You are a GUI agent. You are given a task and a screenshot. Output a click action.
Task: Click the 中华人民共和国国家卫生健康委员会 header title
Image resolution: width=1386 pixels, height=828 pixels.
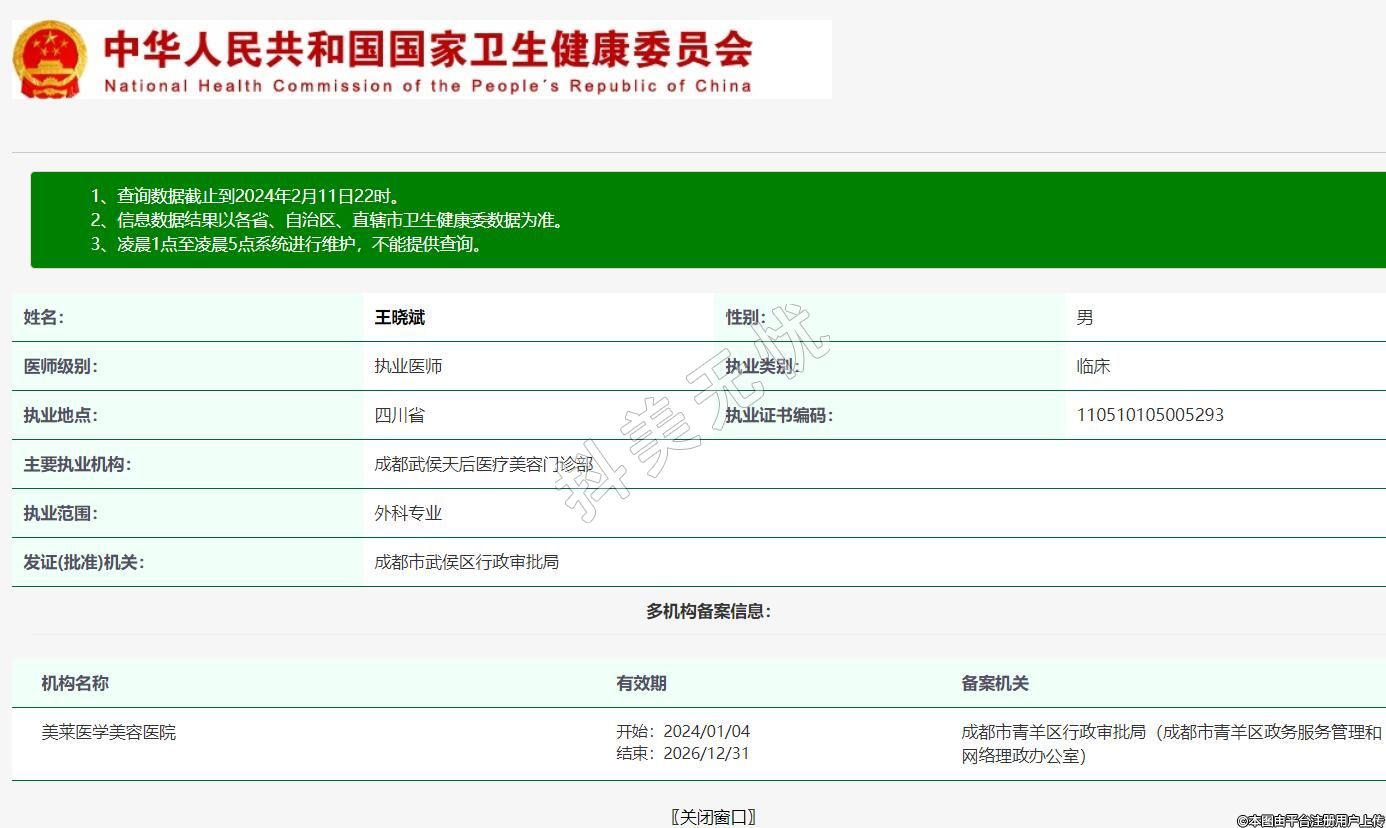(x=428, y=48)
